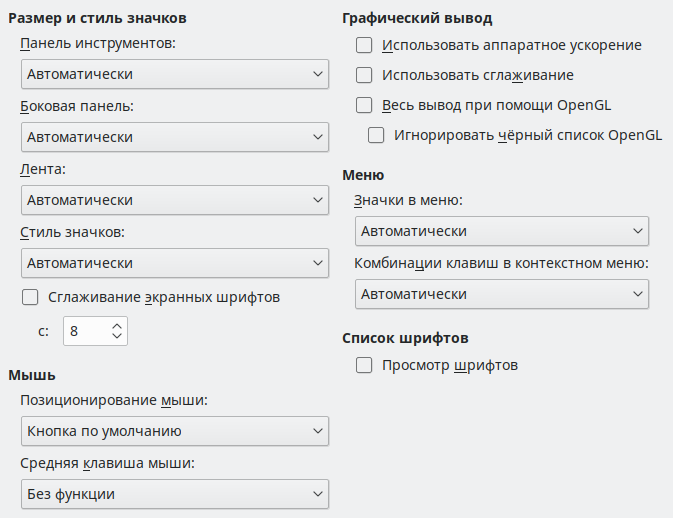Click the font smoothing size up arrow
This screenshot has width=673, height=518.
[x=117, y=325]
